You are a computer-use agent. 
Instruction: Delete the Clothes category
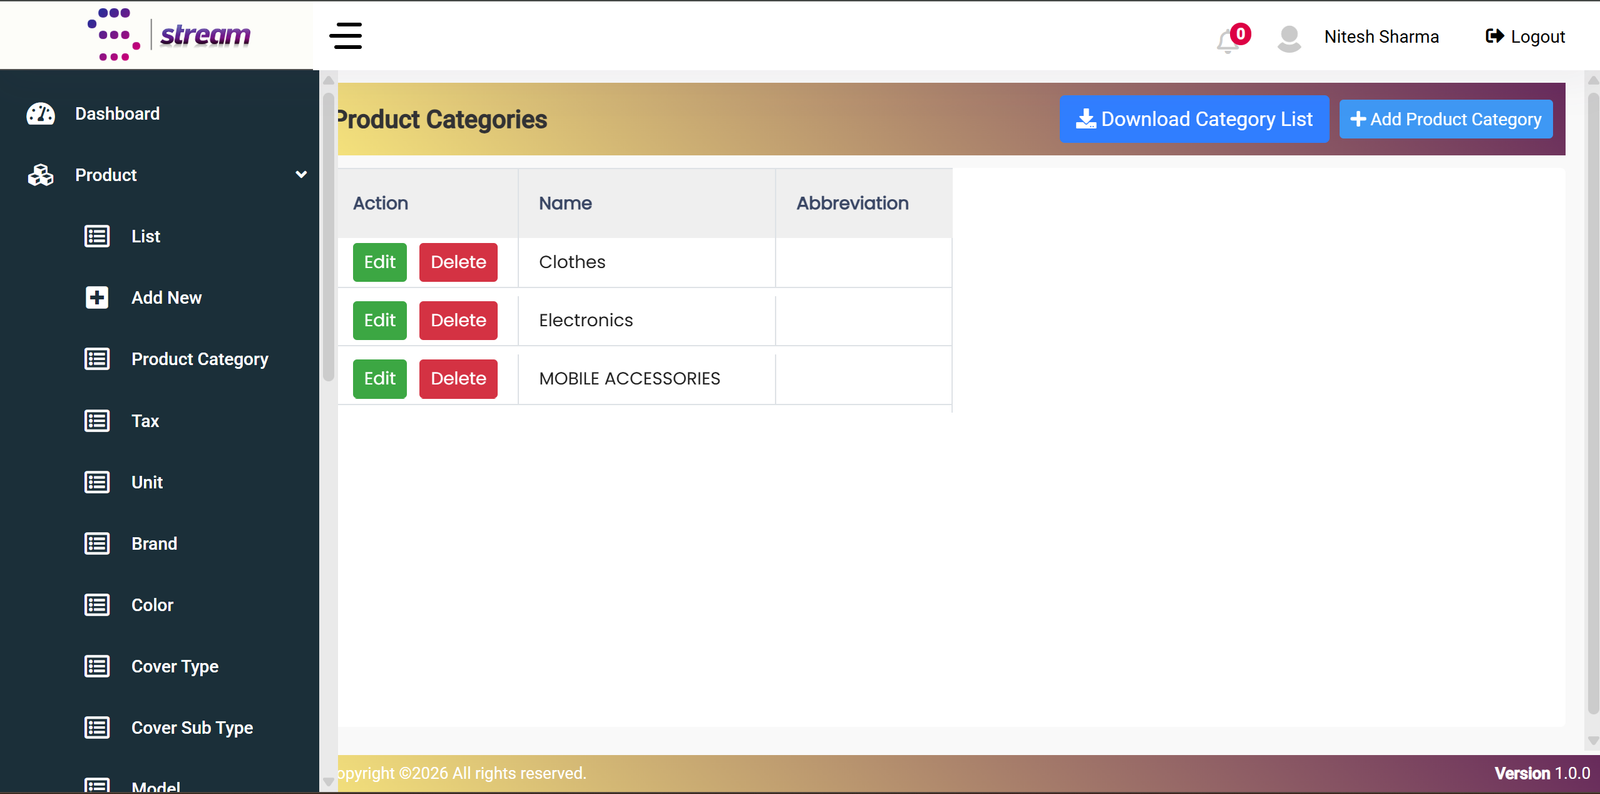pyautogui.click(x=458, y=262)
